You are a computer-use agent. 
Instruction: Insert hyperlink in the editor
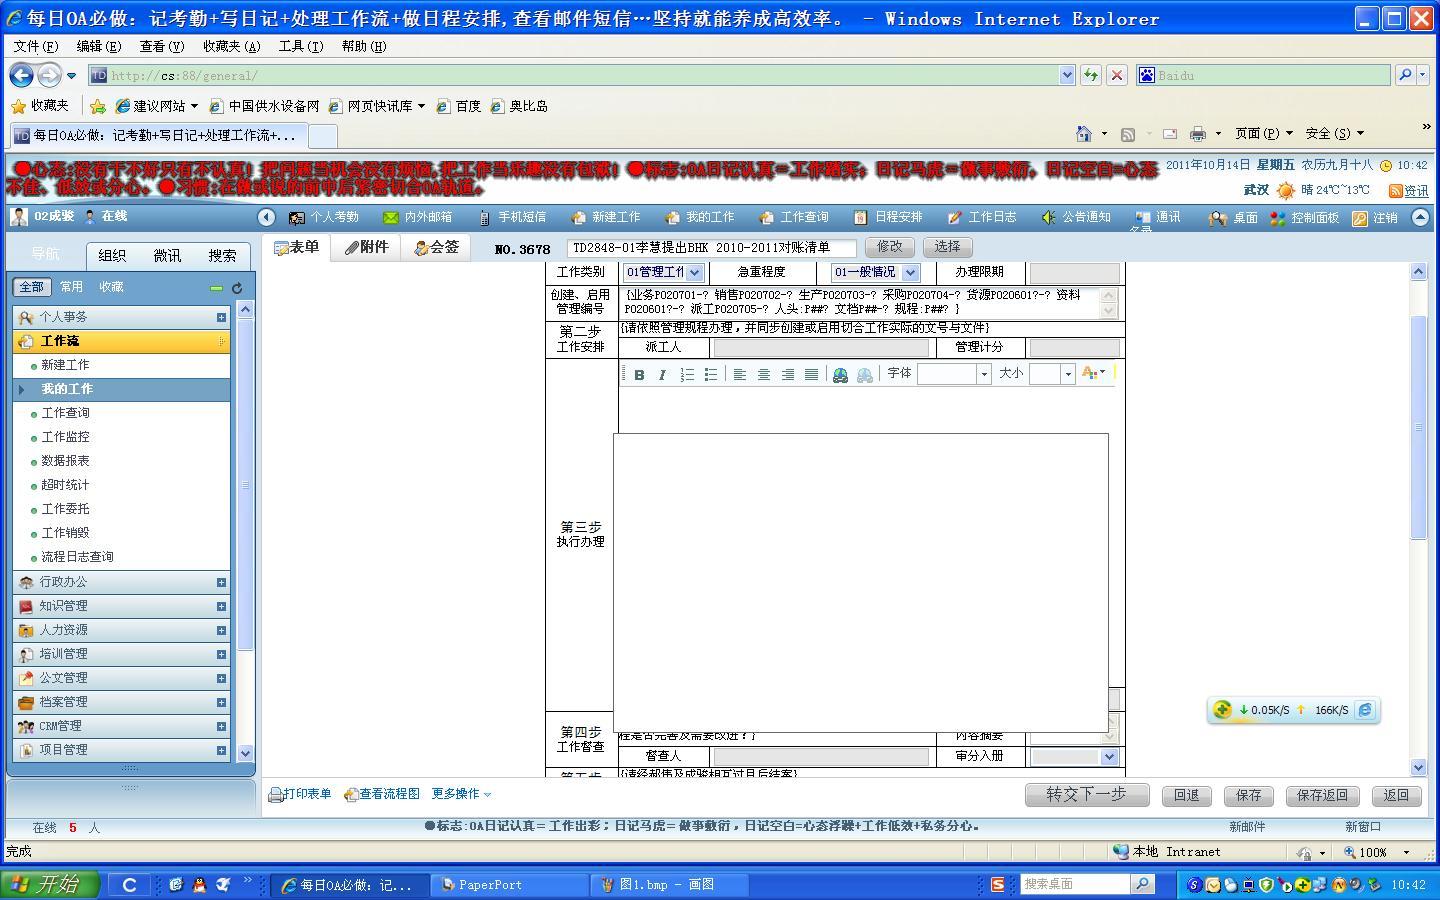[840, 374]
